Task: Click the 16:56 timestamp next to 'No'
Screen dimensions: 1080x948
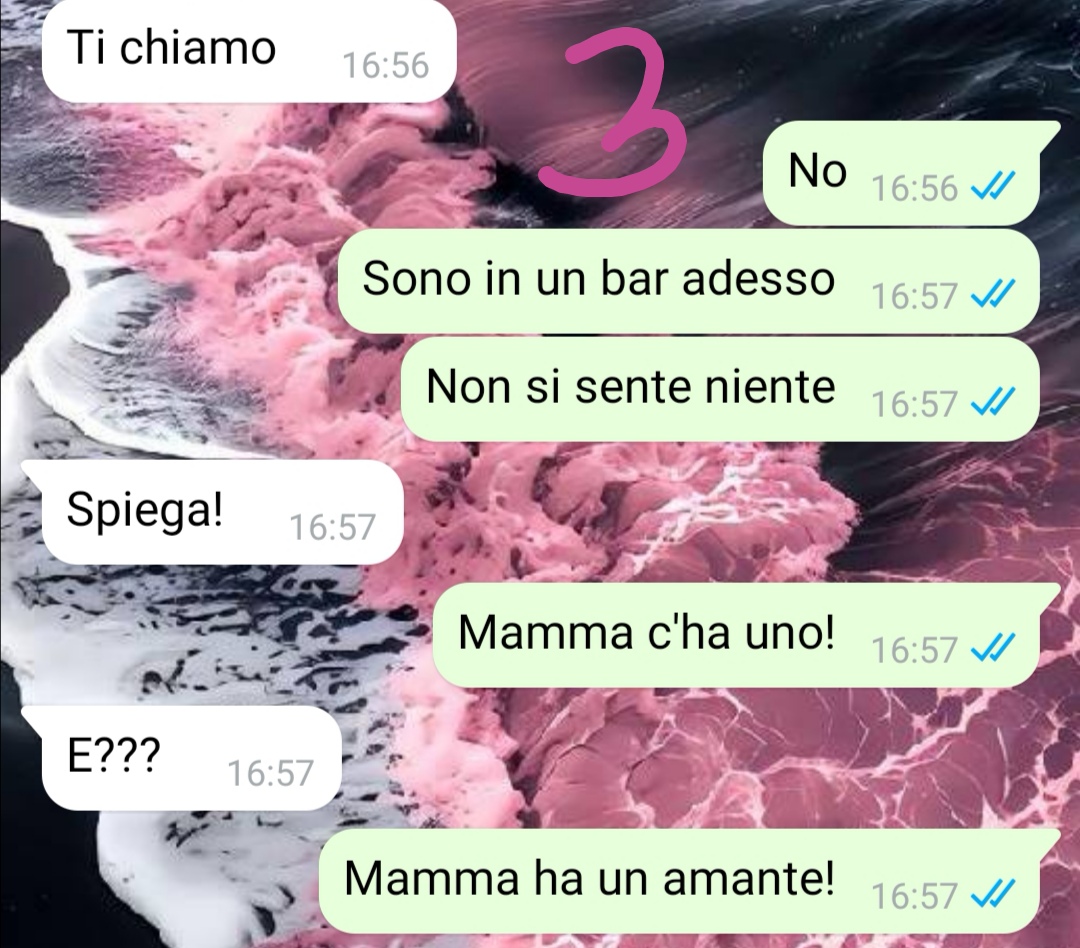Action: coord(915,188)
